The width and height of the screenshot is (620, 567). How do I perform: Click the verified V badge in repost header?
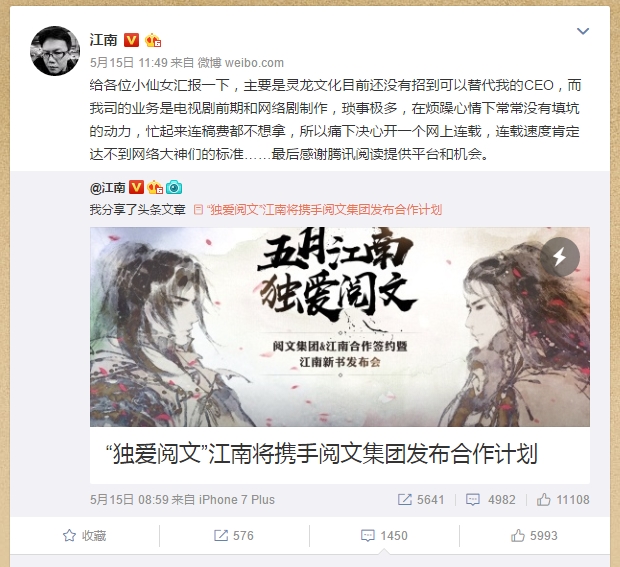tap(136, 187)
